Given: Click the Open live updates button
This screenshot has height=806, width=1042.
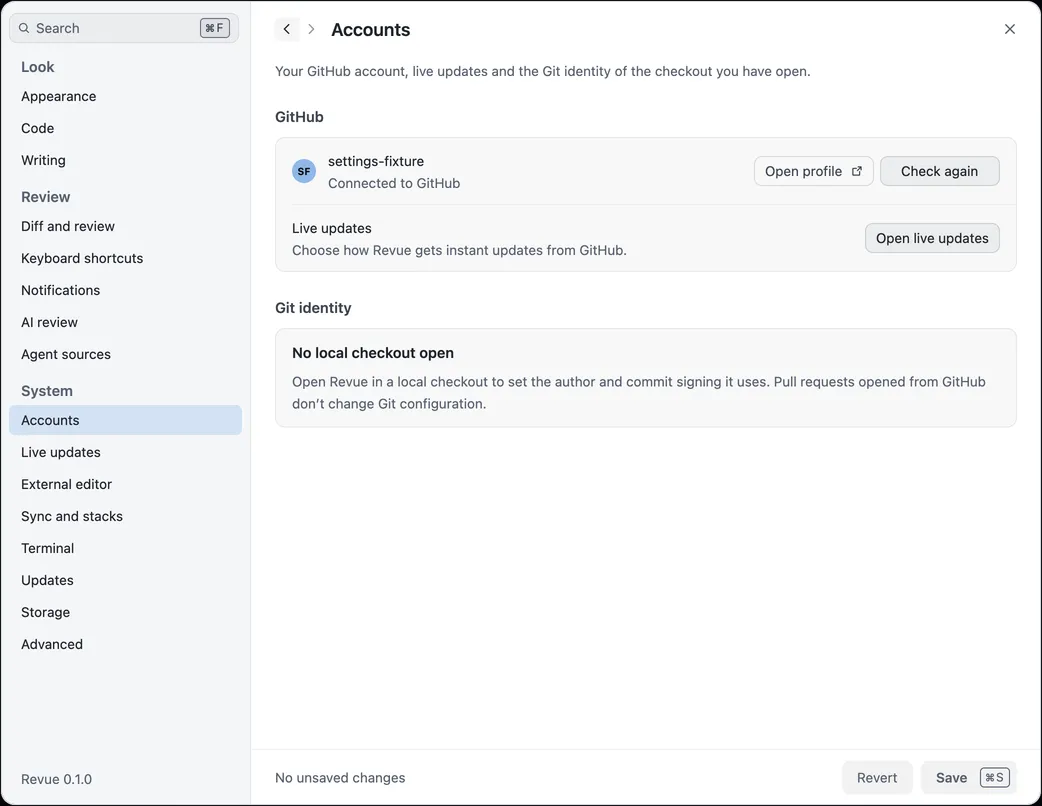Looking at the screenshot, I should pos(932,238).
